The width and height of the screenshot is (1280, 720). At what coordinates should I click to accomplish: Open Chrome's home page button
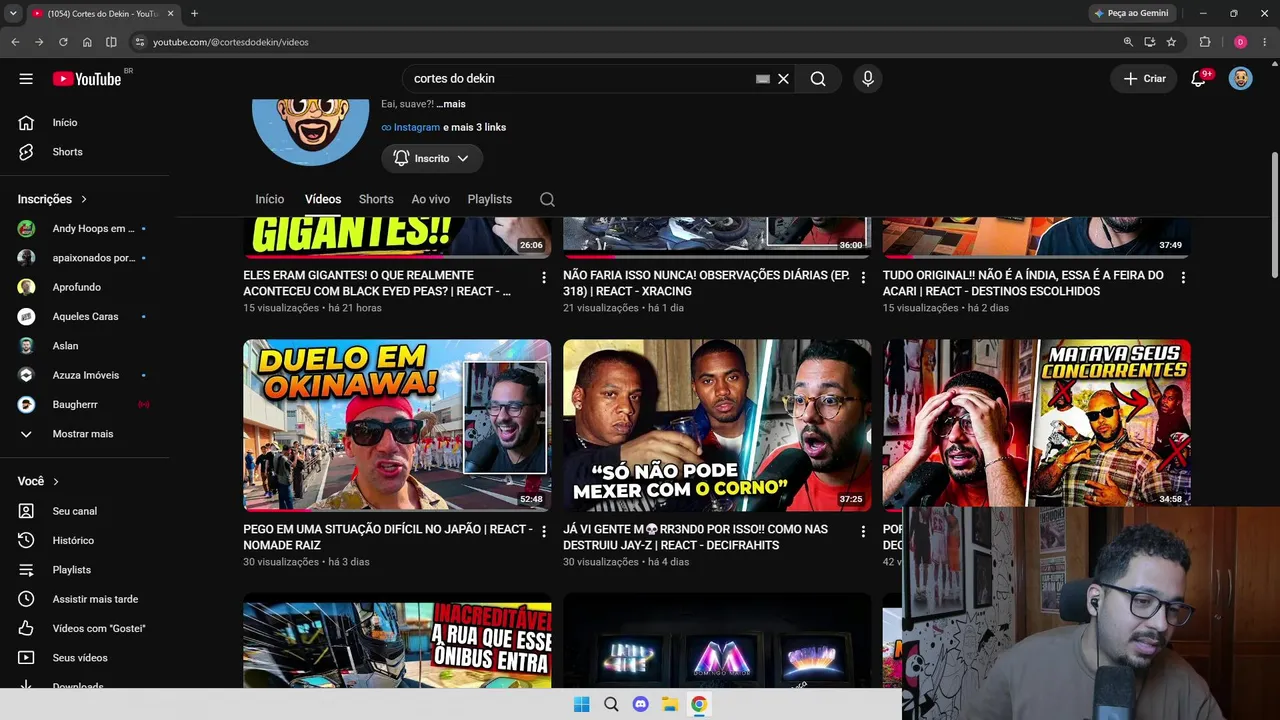[x=87, y=42]
